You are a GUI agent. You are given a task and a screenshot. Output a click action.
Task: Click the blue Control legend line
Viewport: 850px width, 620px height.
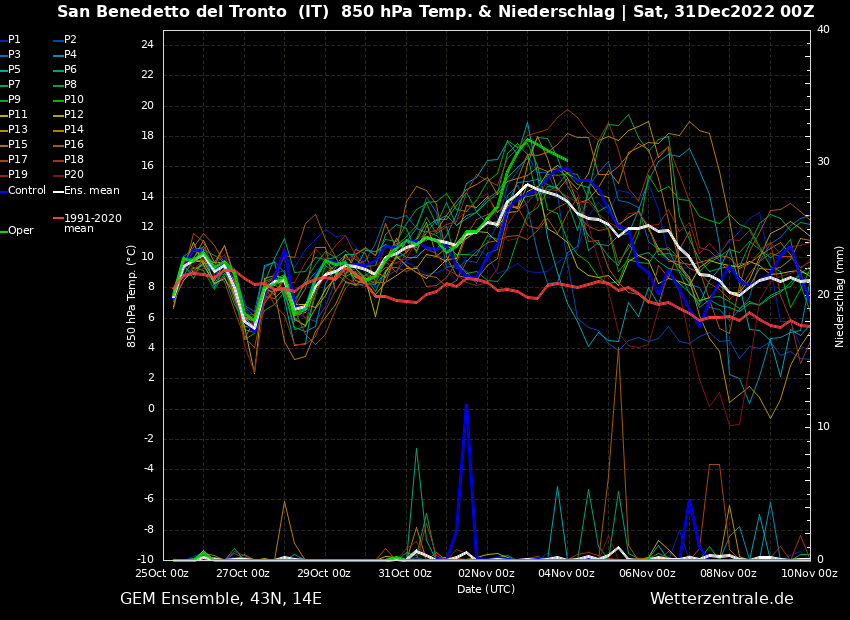coord(3,191)
